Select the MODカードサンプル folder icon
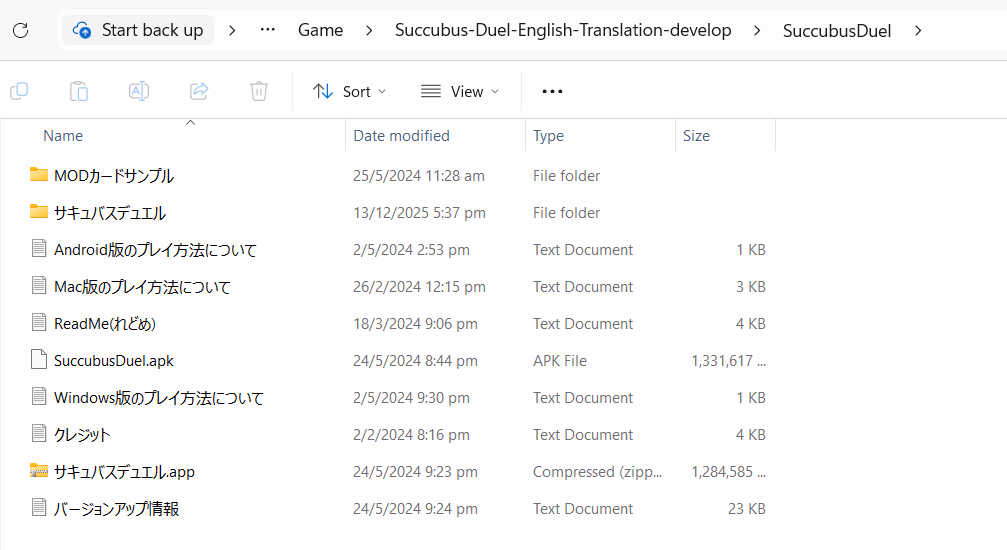 [39, 176]
